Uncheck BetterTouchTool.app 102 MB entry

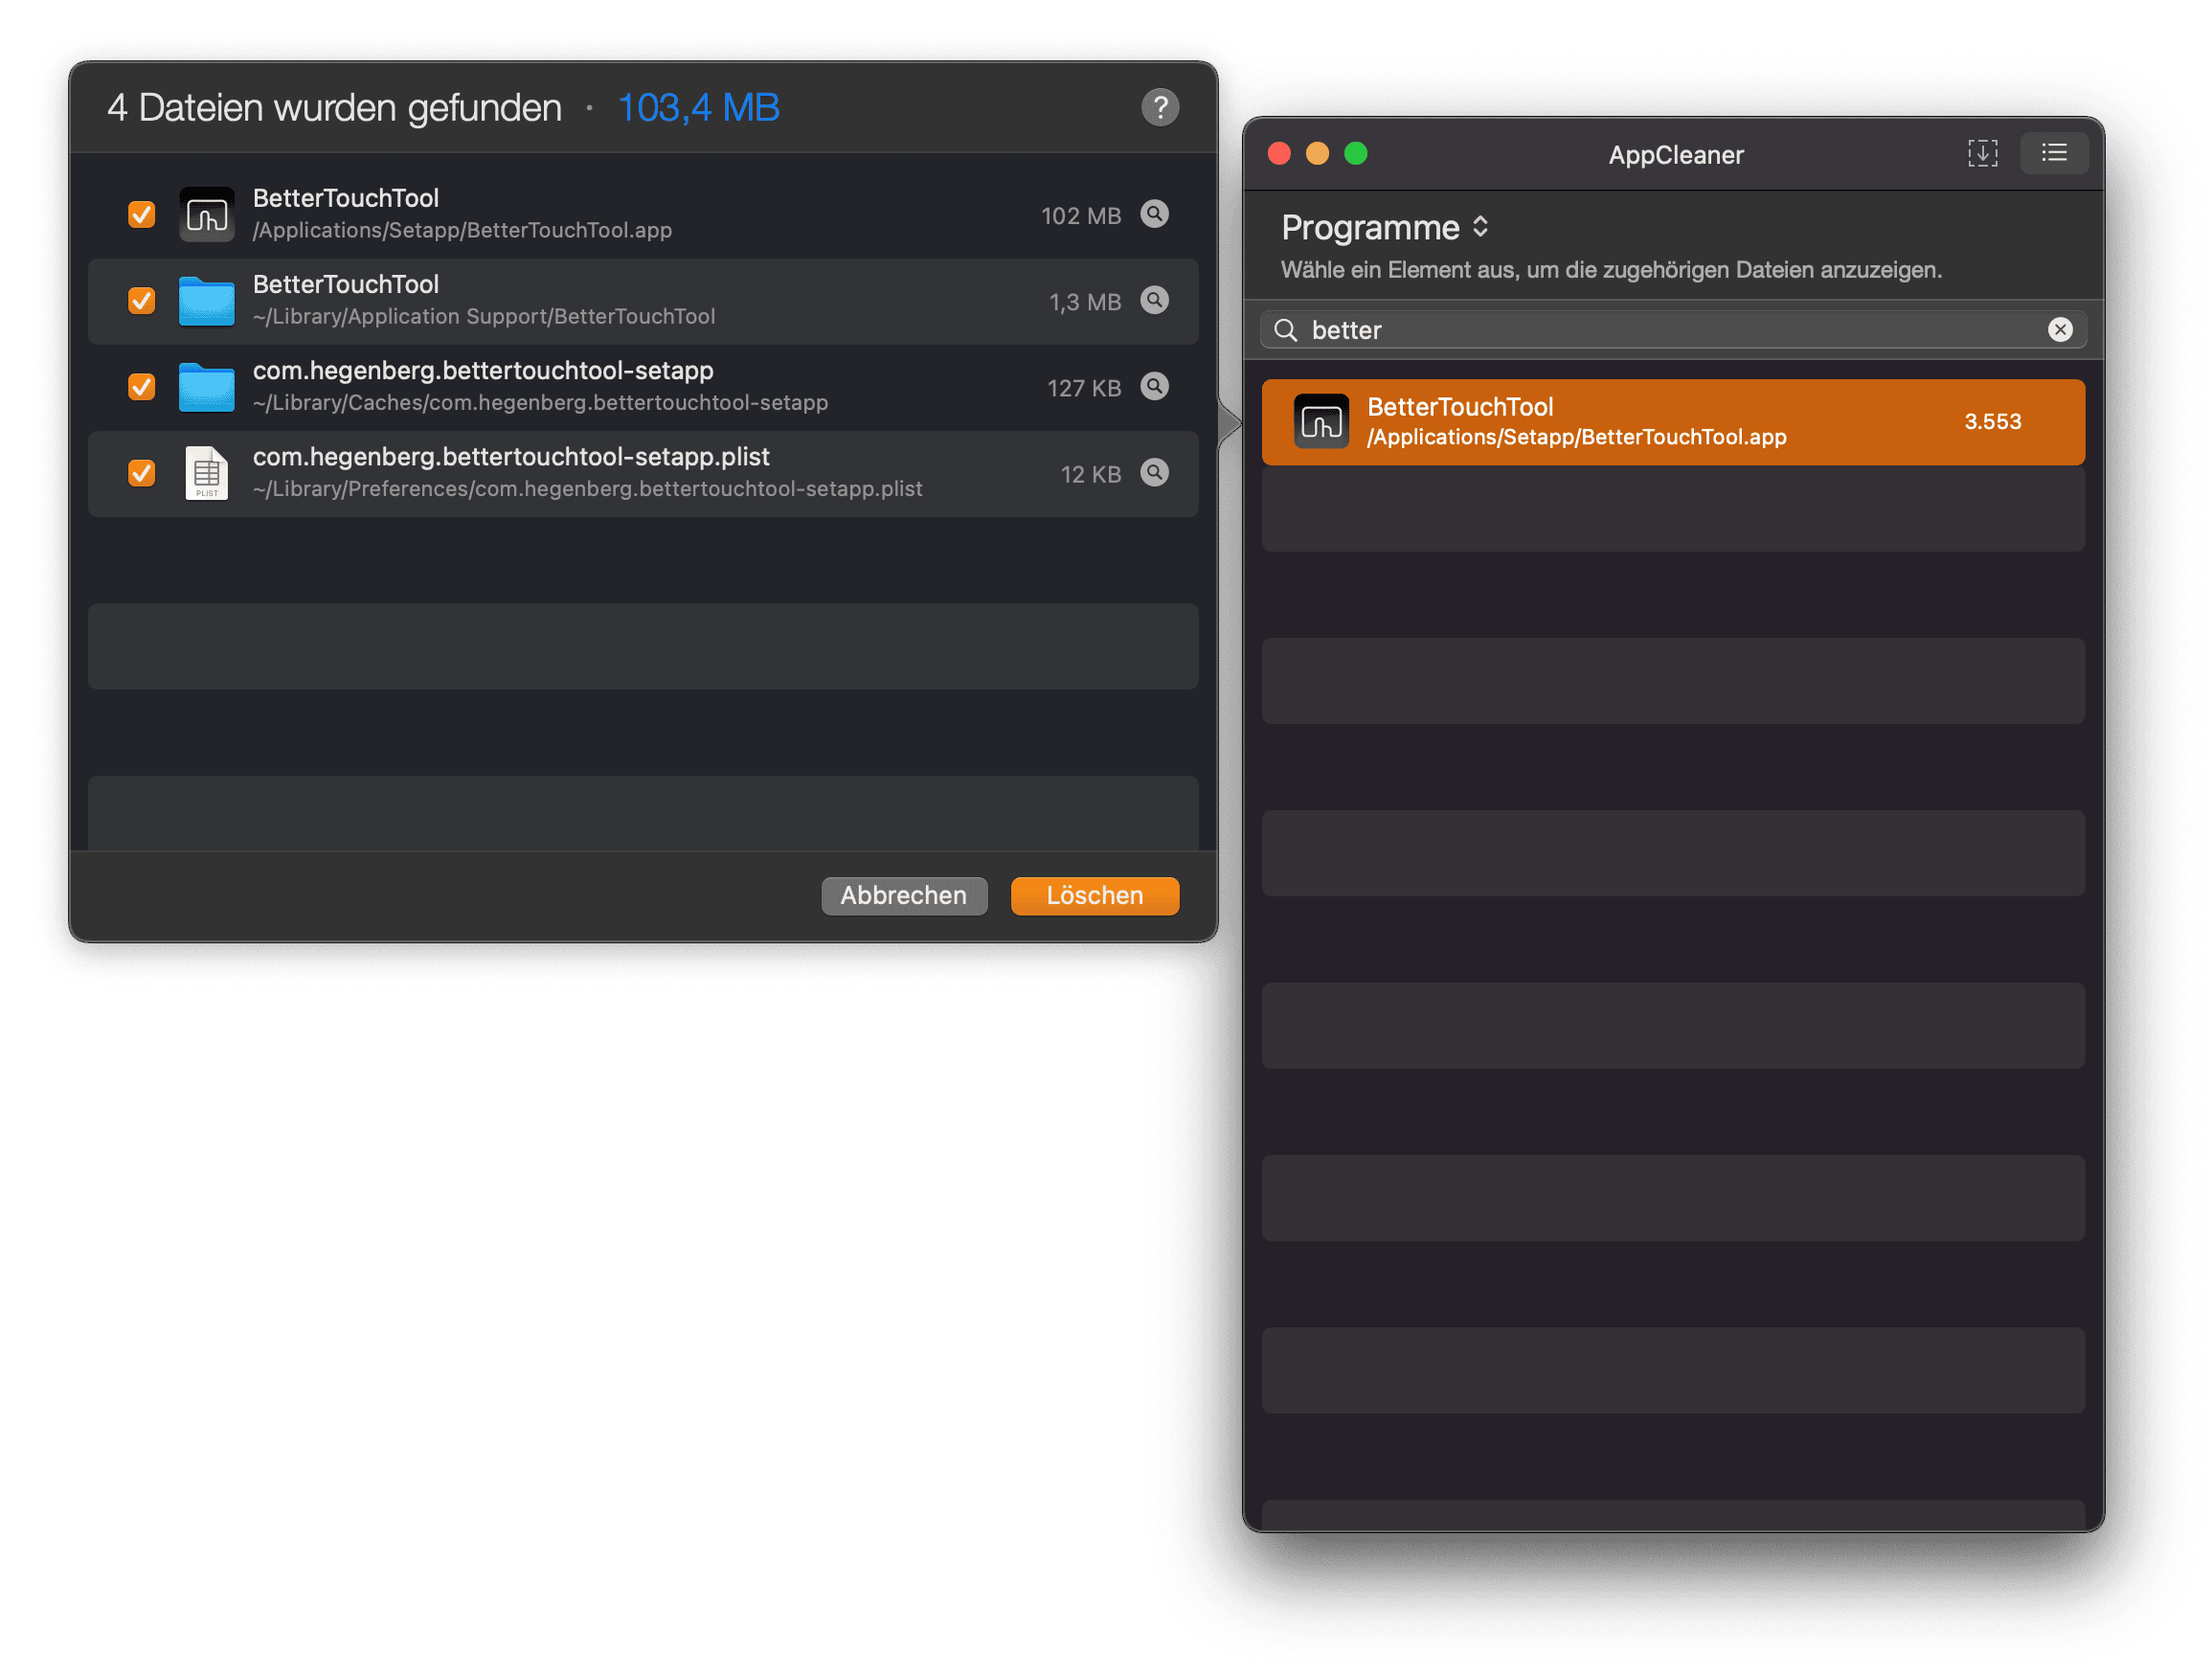[x=142, y=214]
